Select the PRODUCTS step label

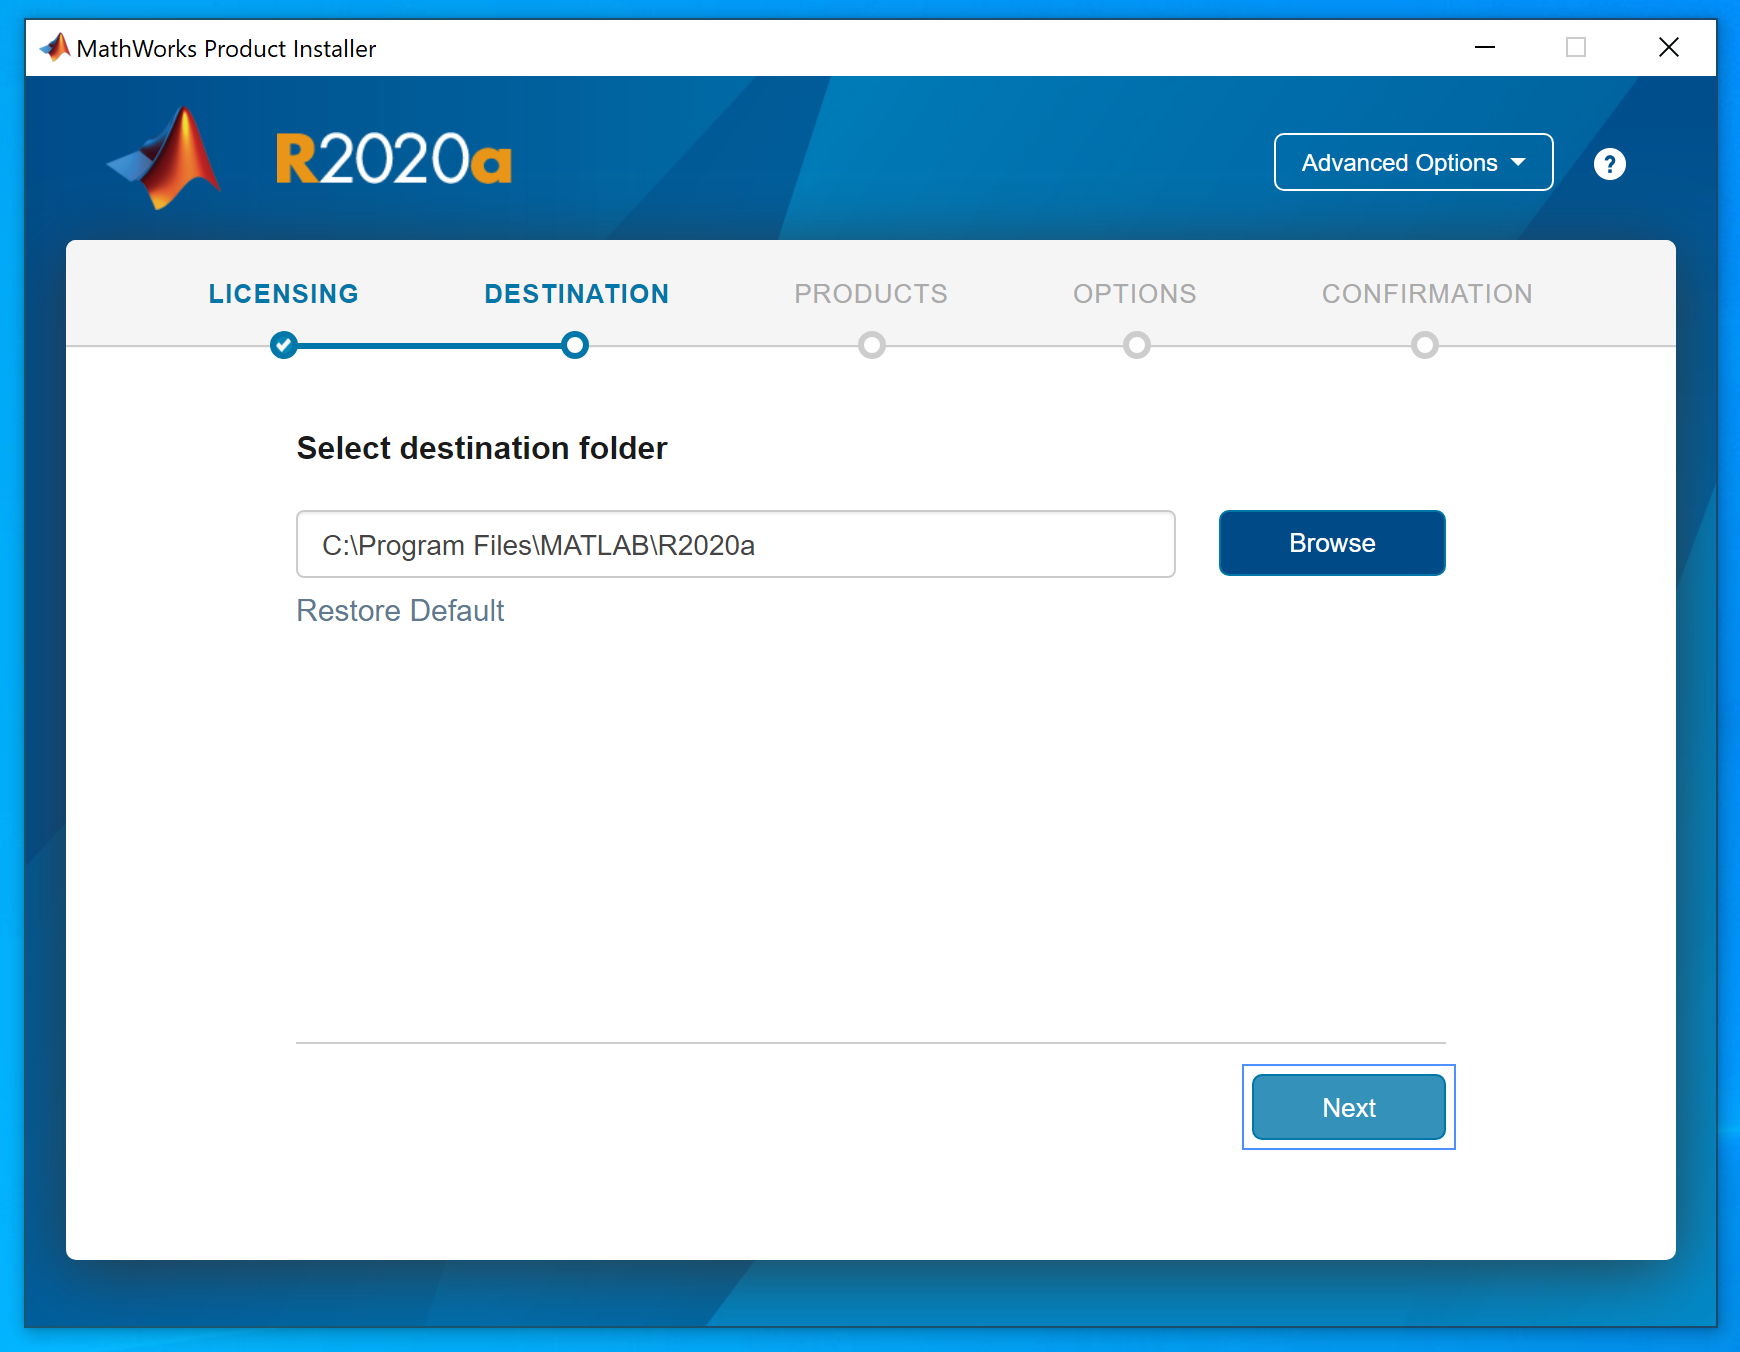click(871, 294)
